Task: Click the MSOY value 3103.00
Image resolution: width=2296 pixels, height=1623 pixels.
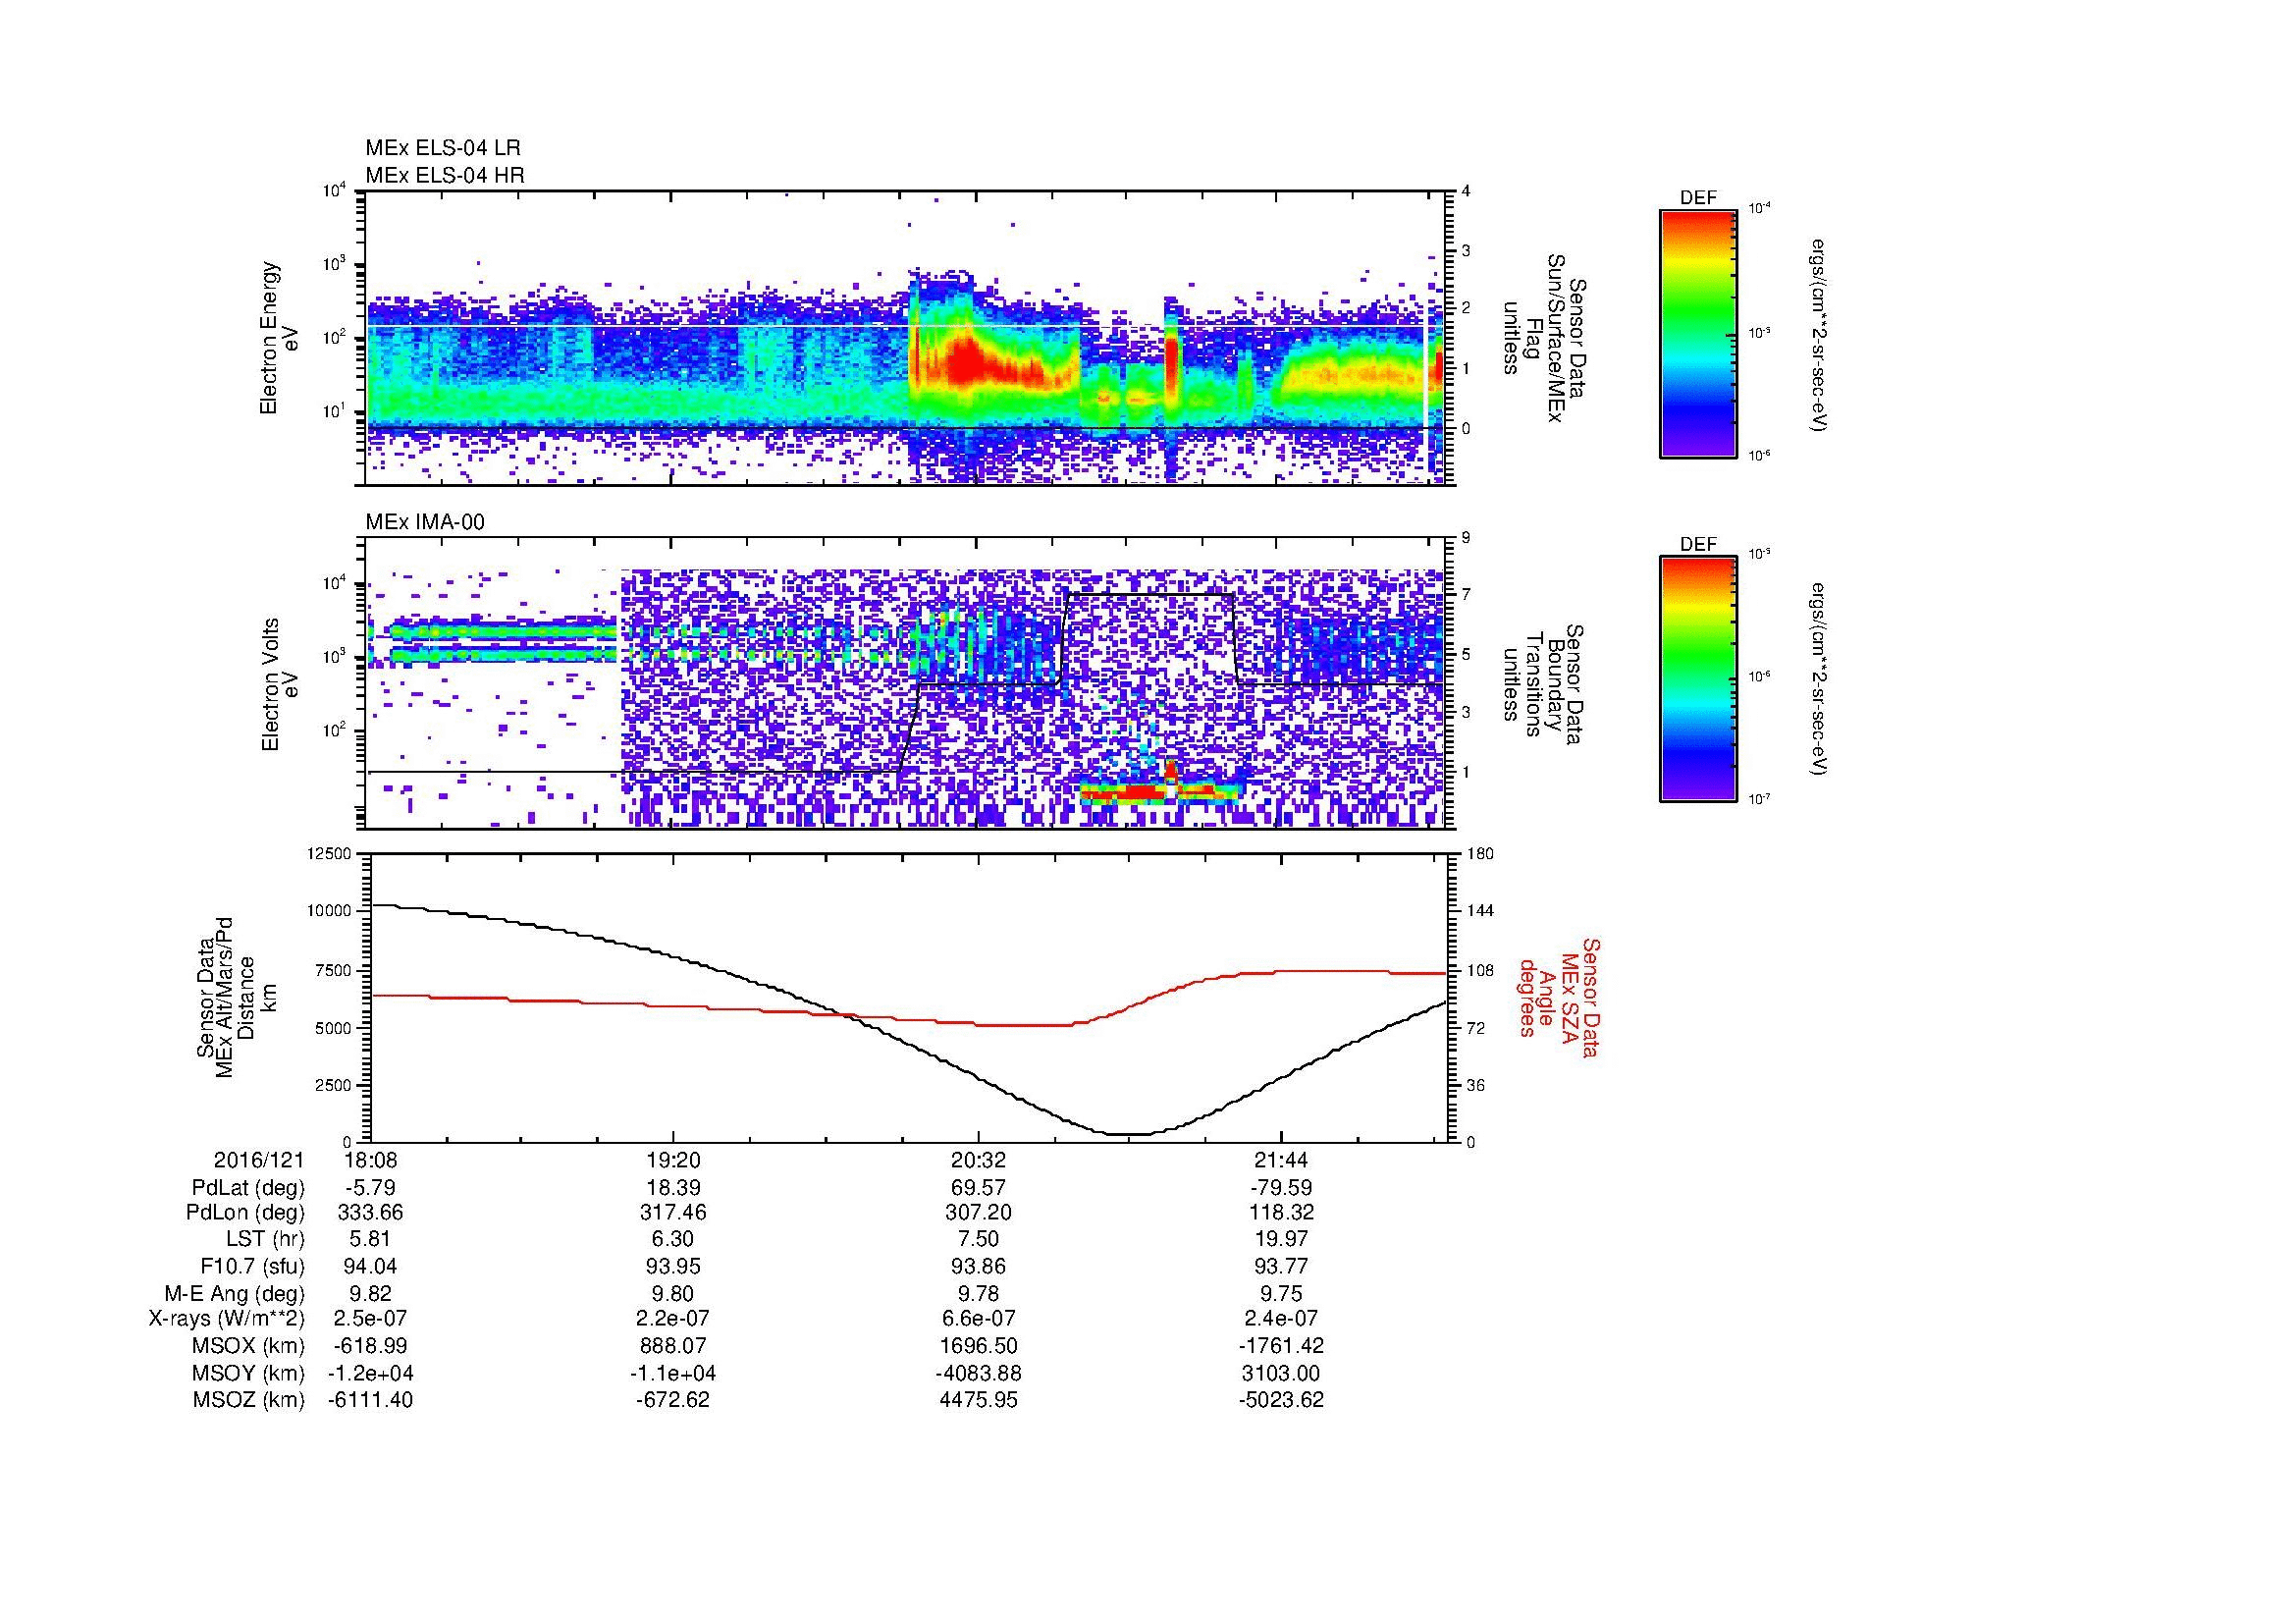Action: [1282, 1373]
